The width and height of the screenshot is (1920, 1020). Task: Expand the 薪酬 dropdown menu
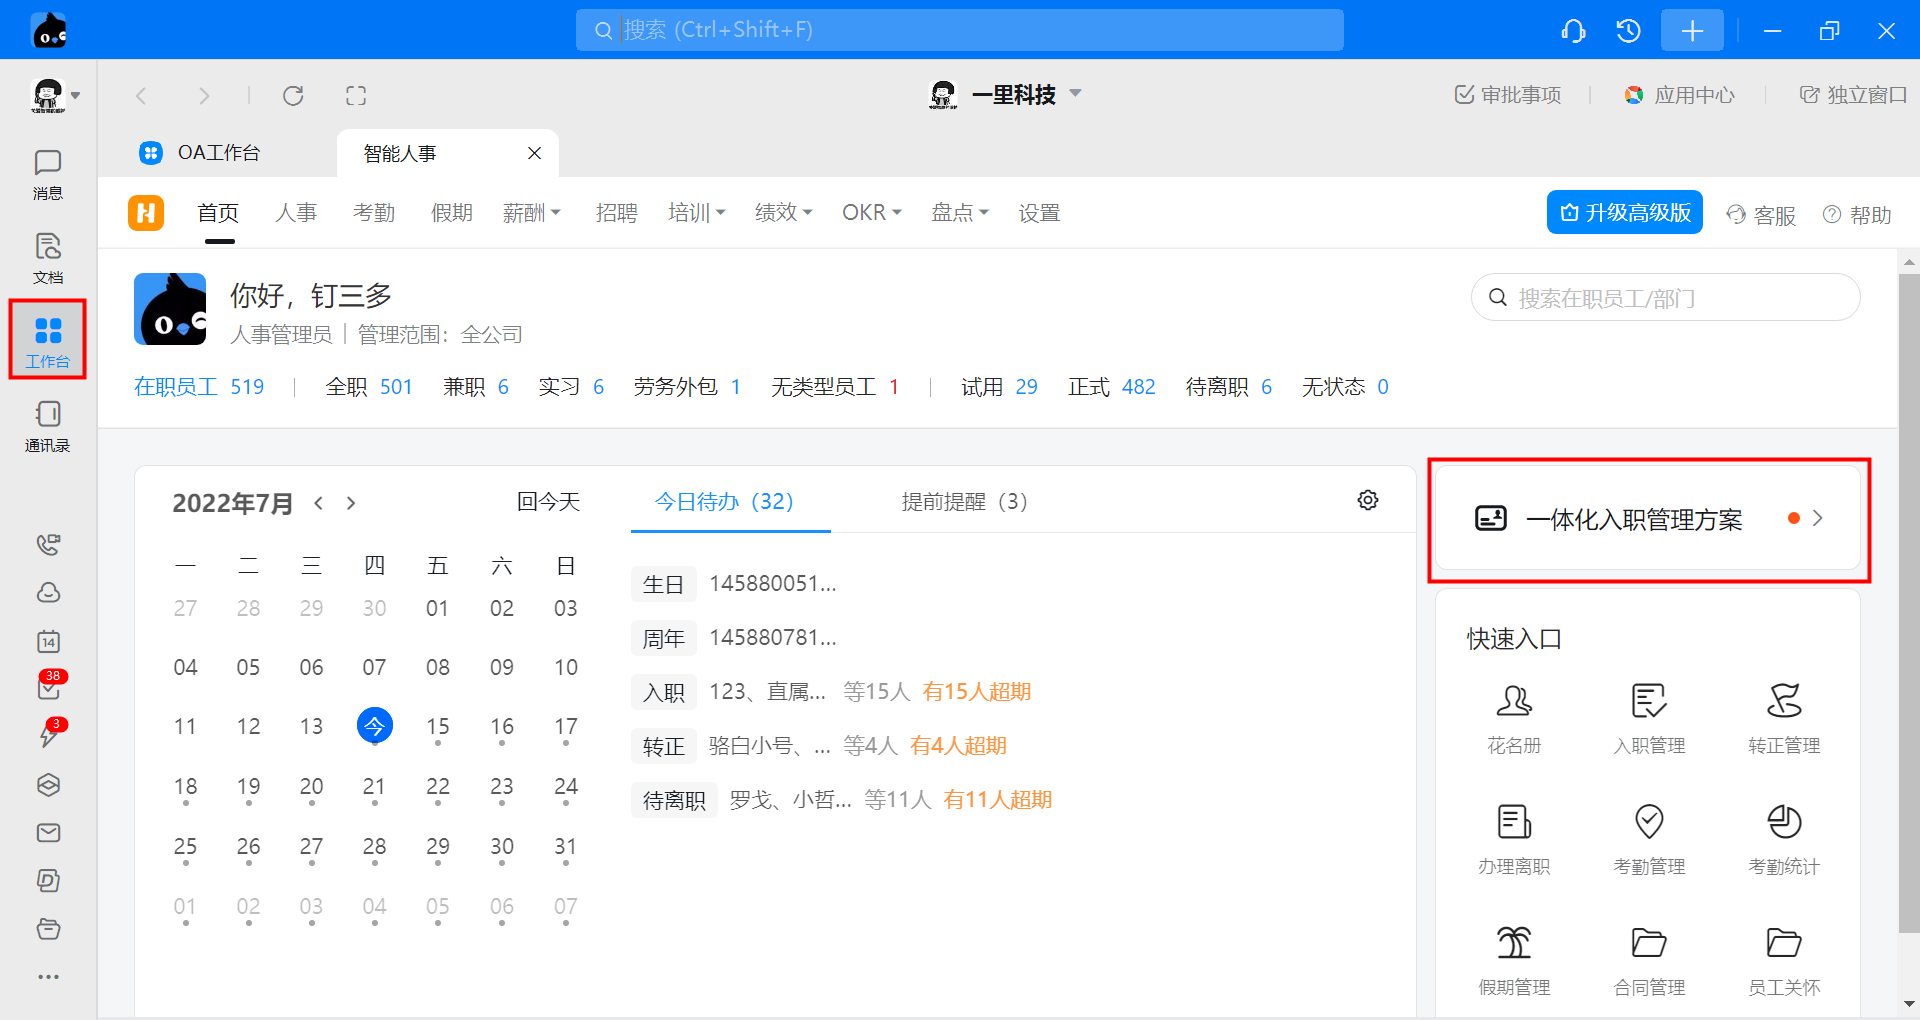click(x=531, y=213)
